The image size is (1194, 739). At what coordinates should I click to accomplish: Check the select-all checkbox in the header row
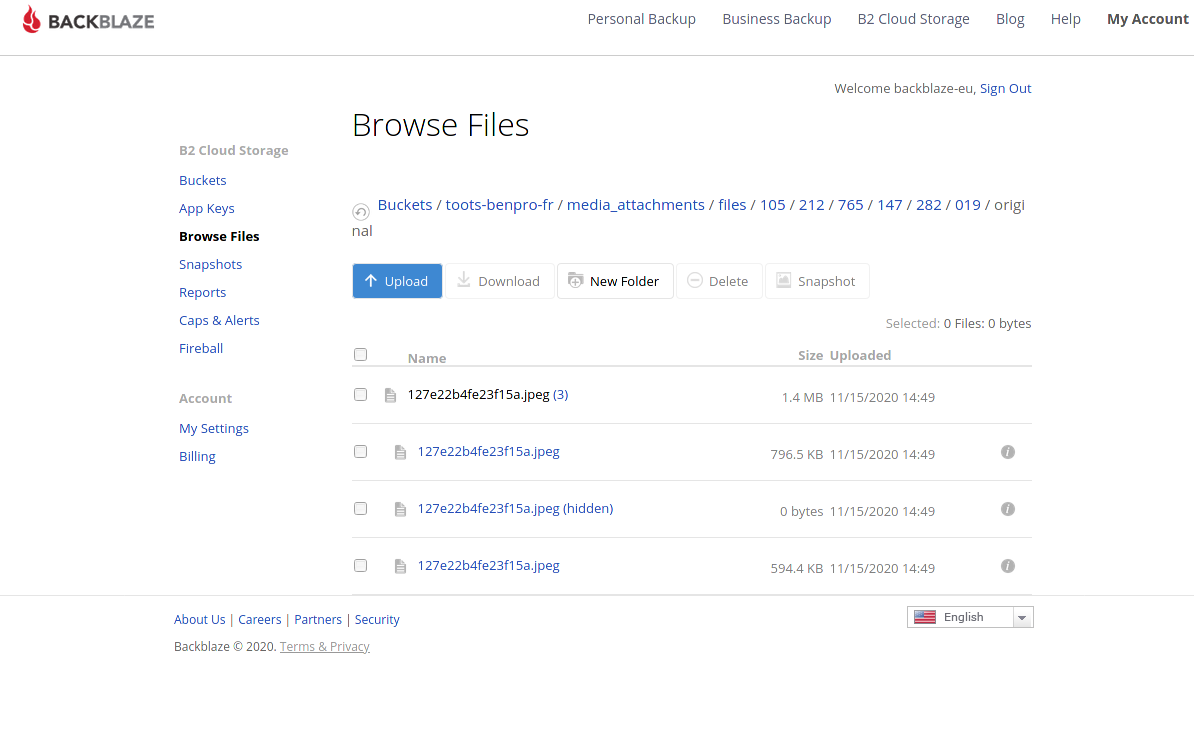360,354
